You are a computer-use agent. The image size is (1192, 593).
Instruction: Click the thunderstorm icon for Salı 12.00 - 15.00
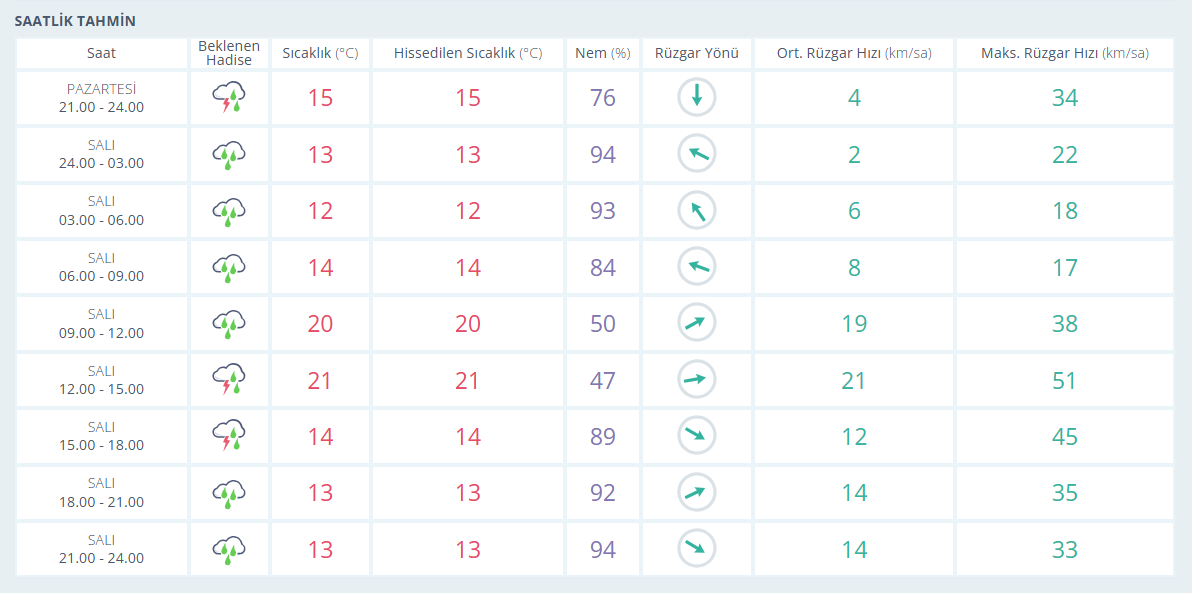tap(229, 380)
